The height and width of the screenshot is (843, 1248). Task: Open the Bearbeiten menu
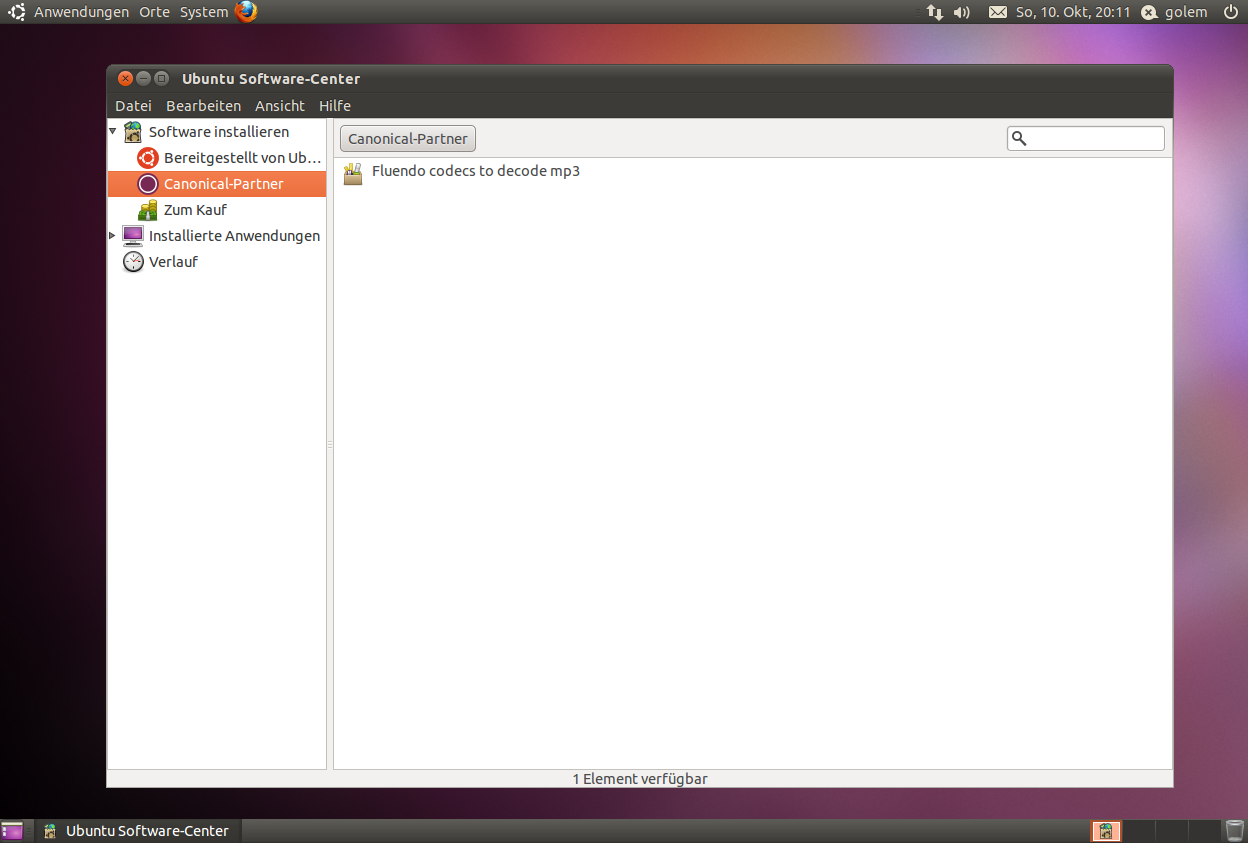pyautogui.click(x=203, y=106)
